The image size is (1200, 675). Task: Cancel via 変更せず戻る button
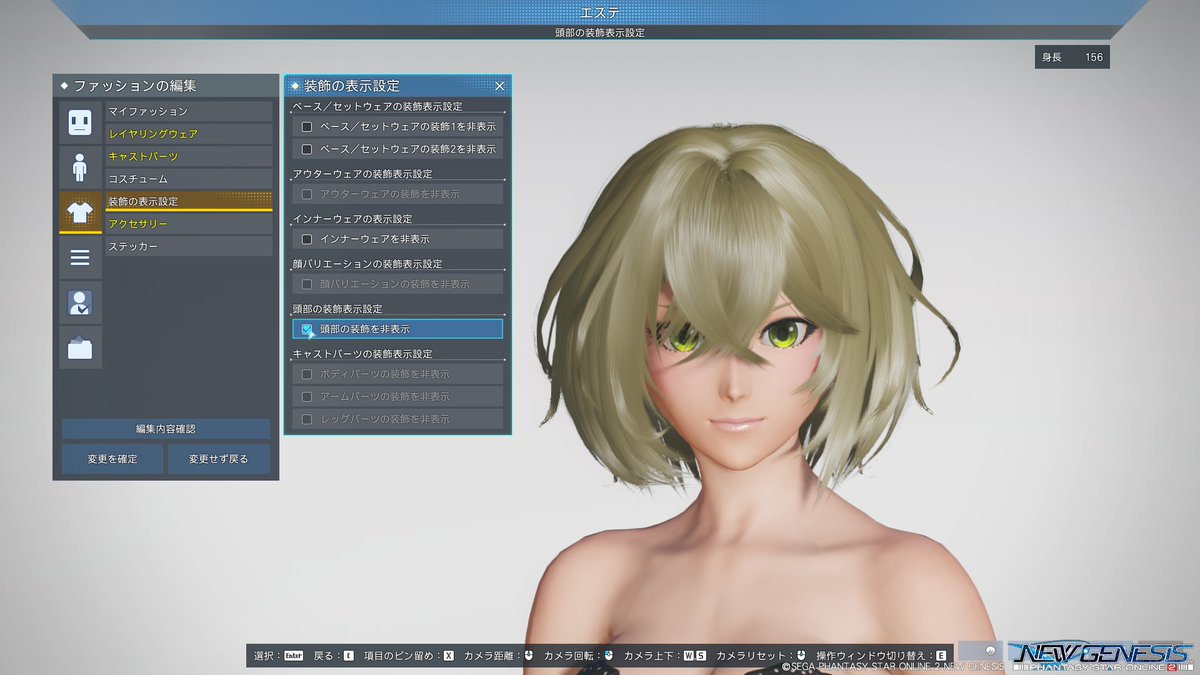tap(219, 458)
